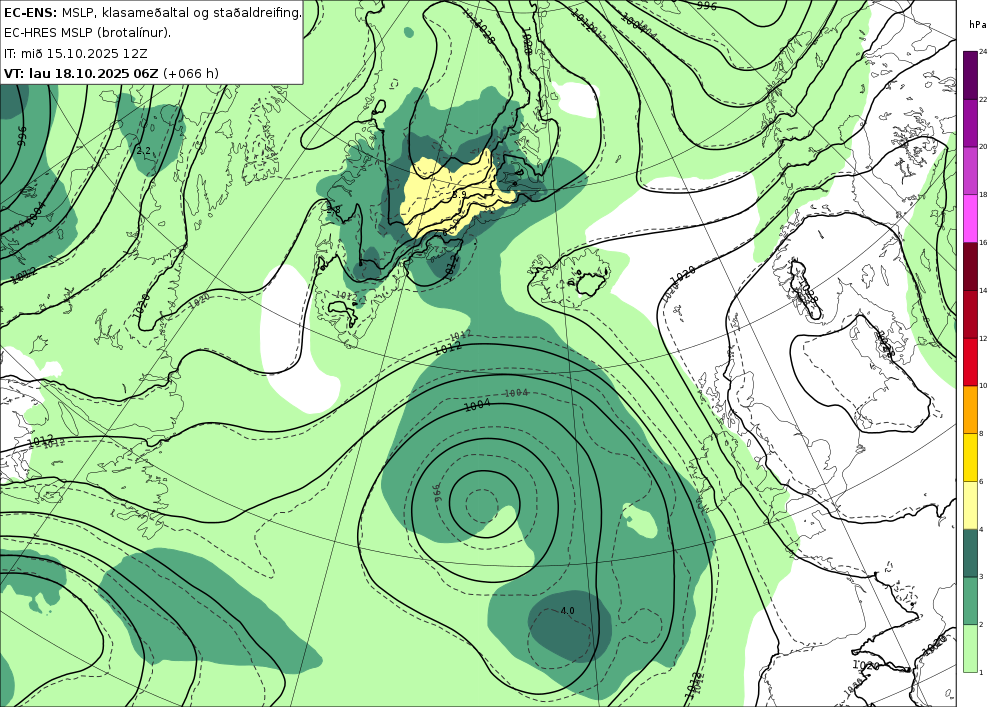Click the innermost closed isobar of the low
The width and height of the screenshot is (1000, 707).
pyautogui.click(x=485, y=504)
